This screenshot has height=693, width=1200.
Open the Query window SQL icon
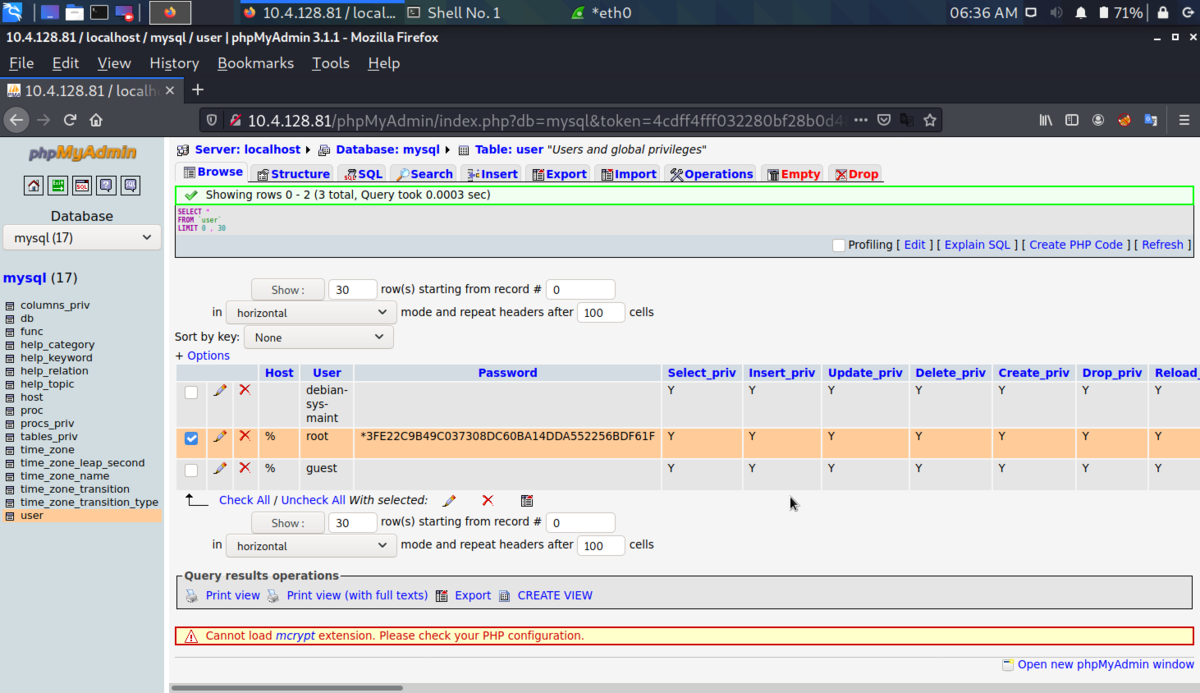point(82,186)
